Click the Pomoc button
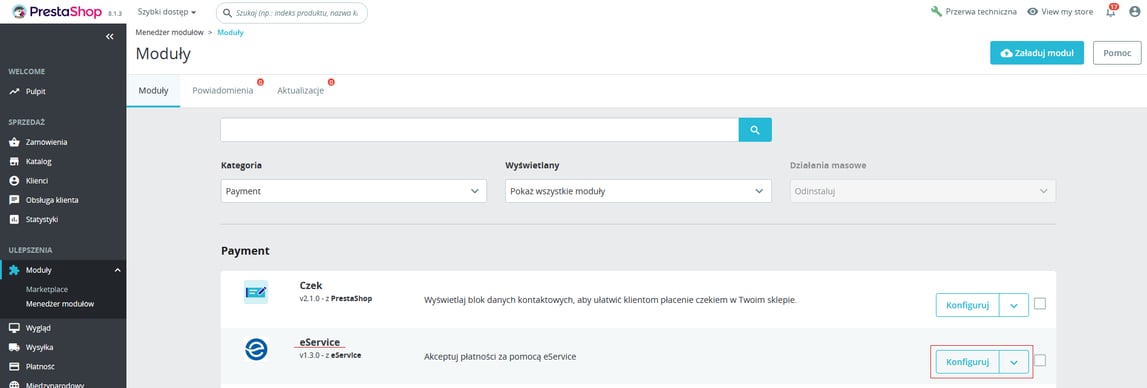 (x=1117, y=53)
